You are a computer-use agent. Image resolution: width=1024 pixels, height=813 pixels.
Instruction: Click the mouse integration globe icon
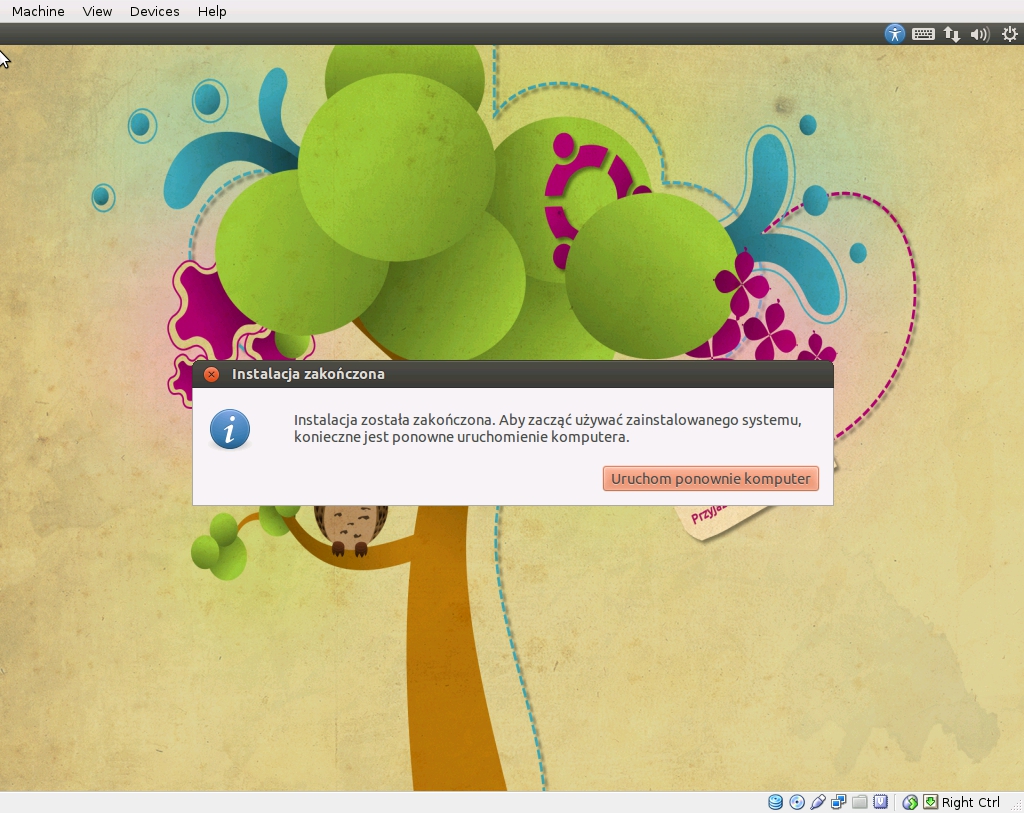tap(910, 802)
